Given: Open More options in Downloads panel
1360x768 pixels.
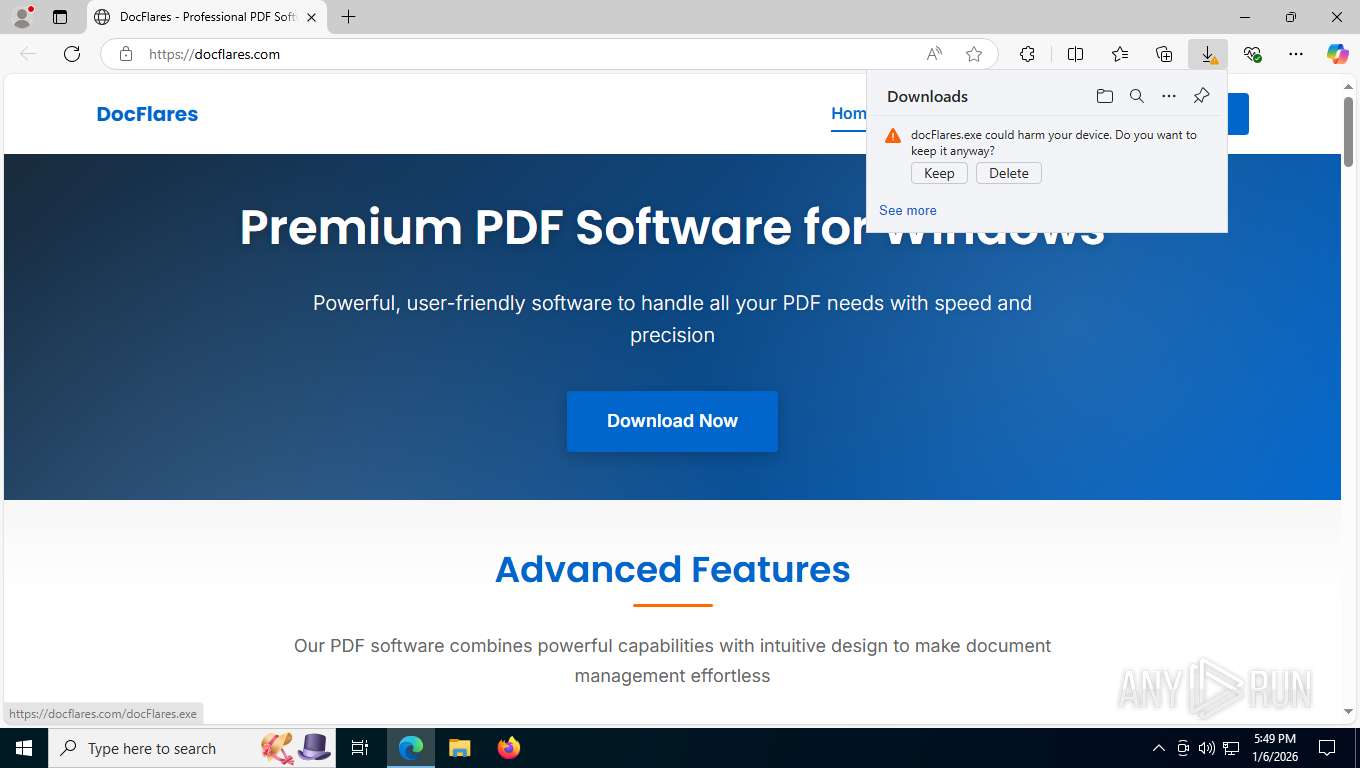Looking at the screenshot, I should click(x=1169, y=96).
